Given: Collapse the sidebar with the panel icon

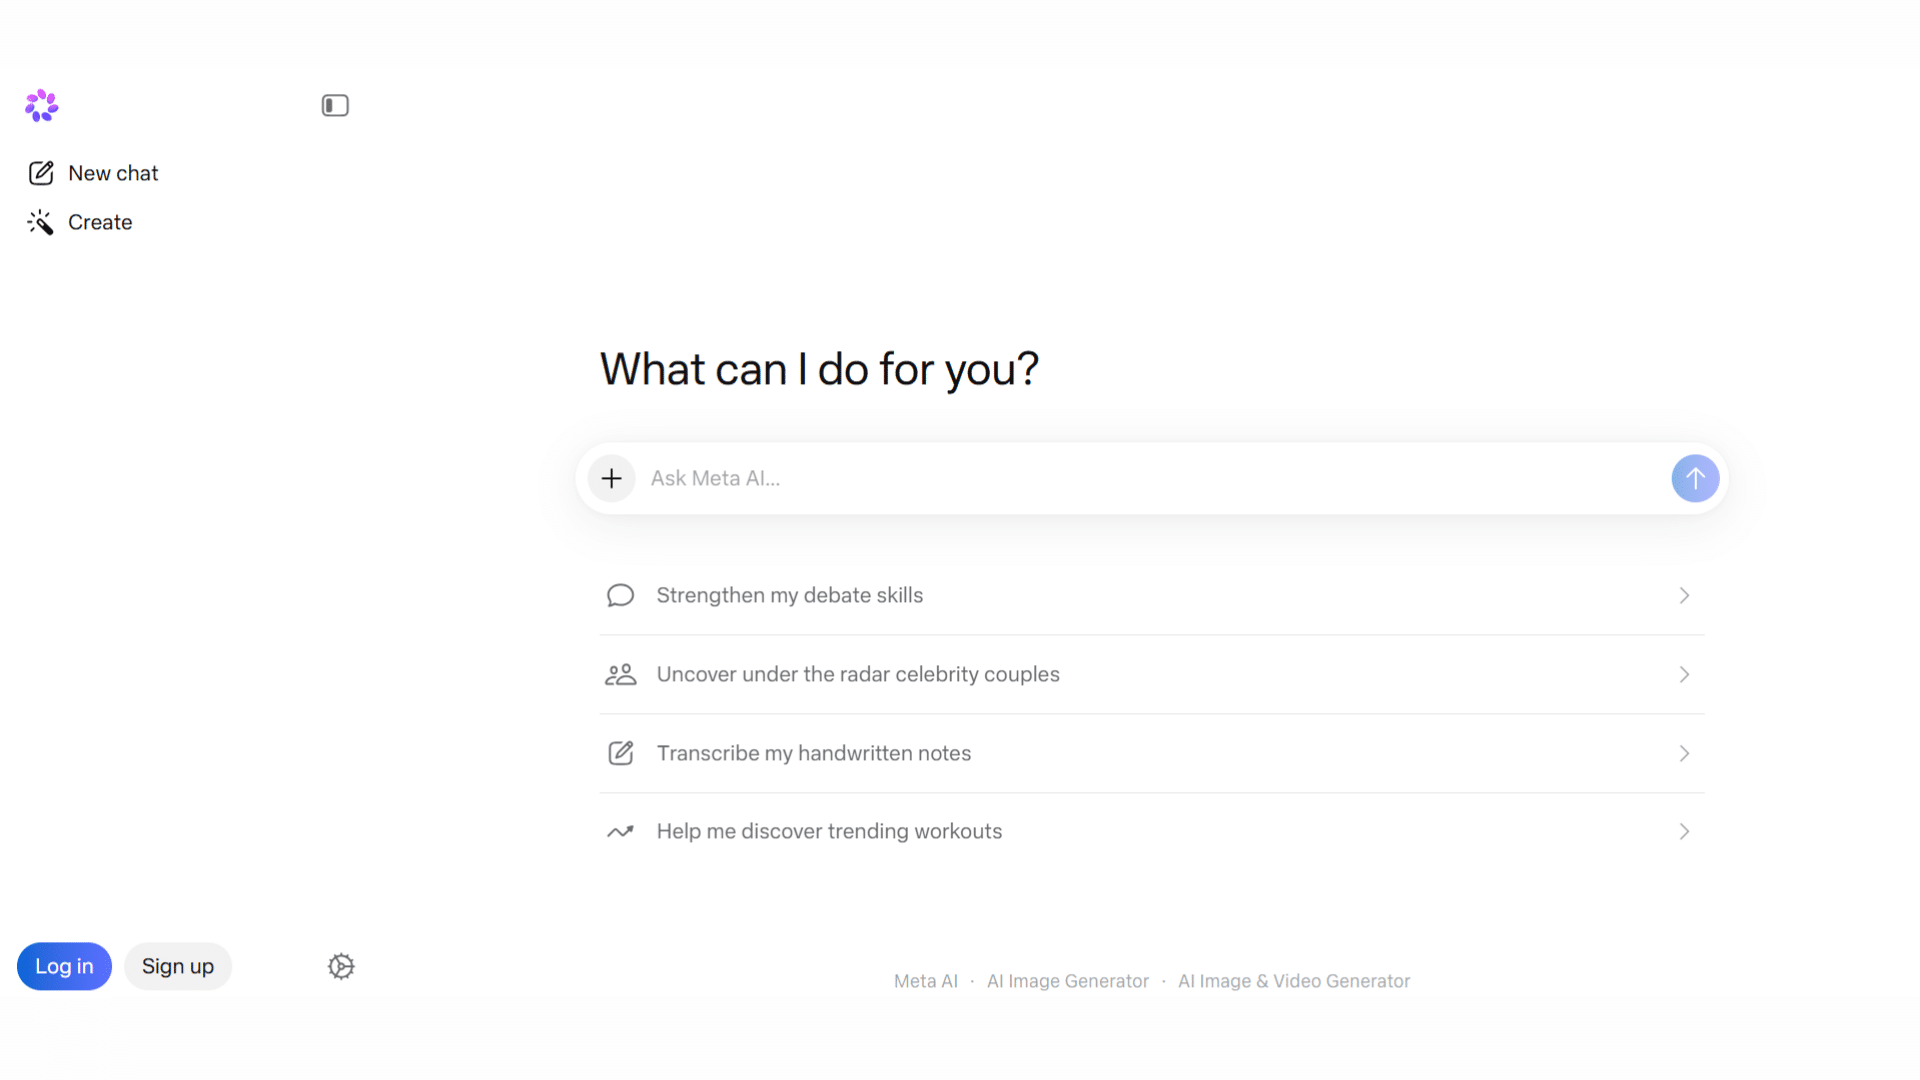Looking at the screenshot, I should tap(335, 105).
